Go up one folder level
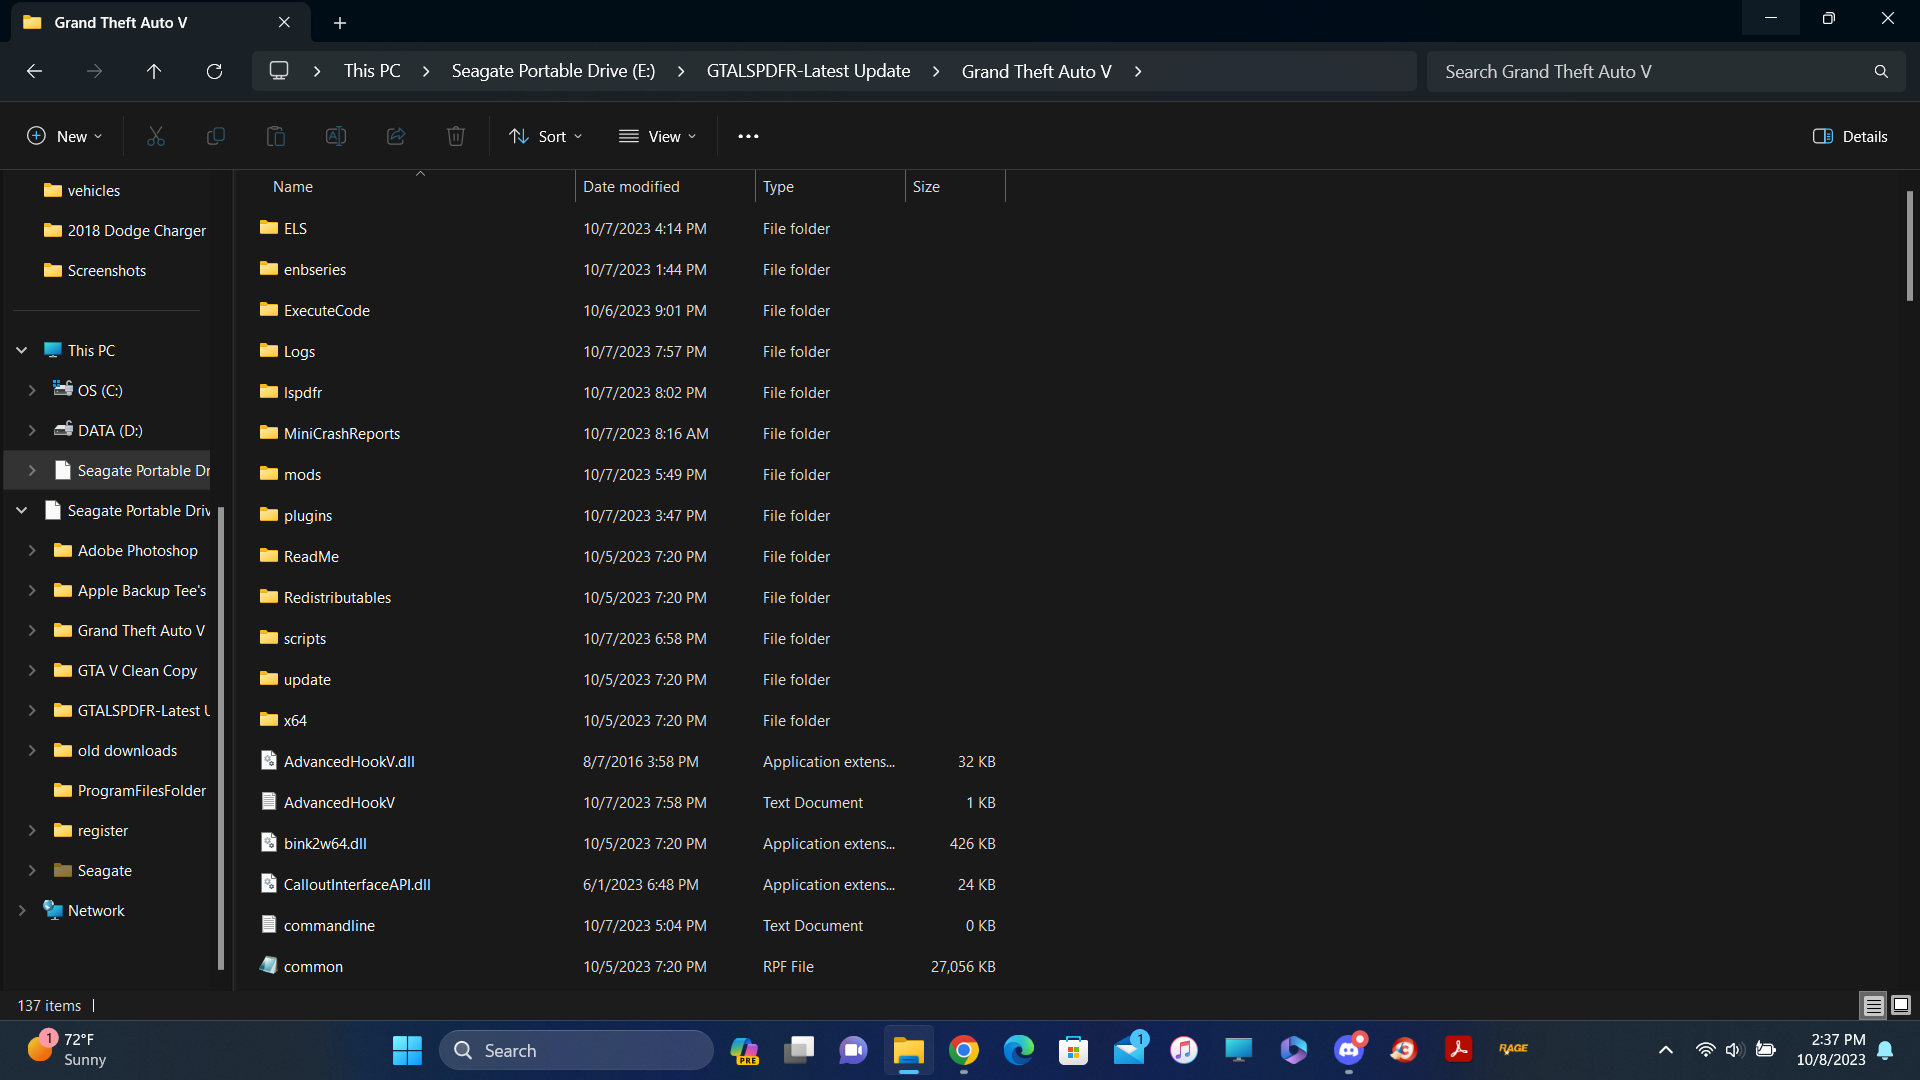The width and height of the screenshot is (1920, 1080). [x=154, y=72]
